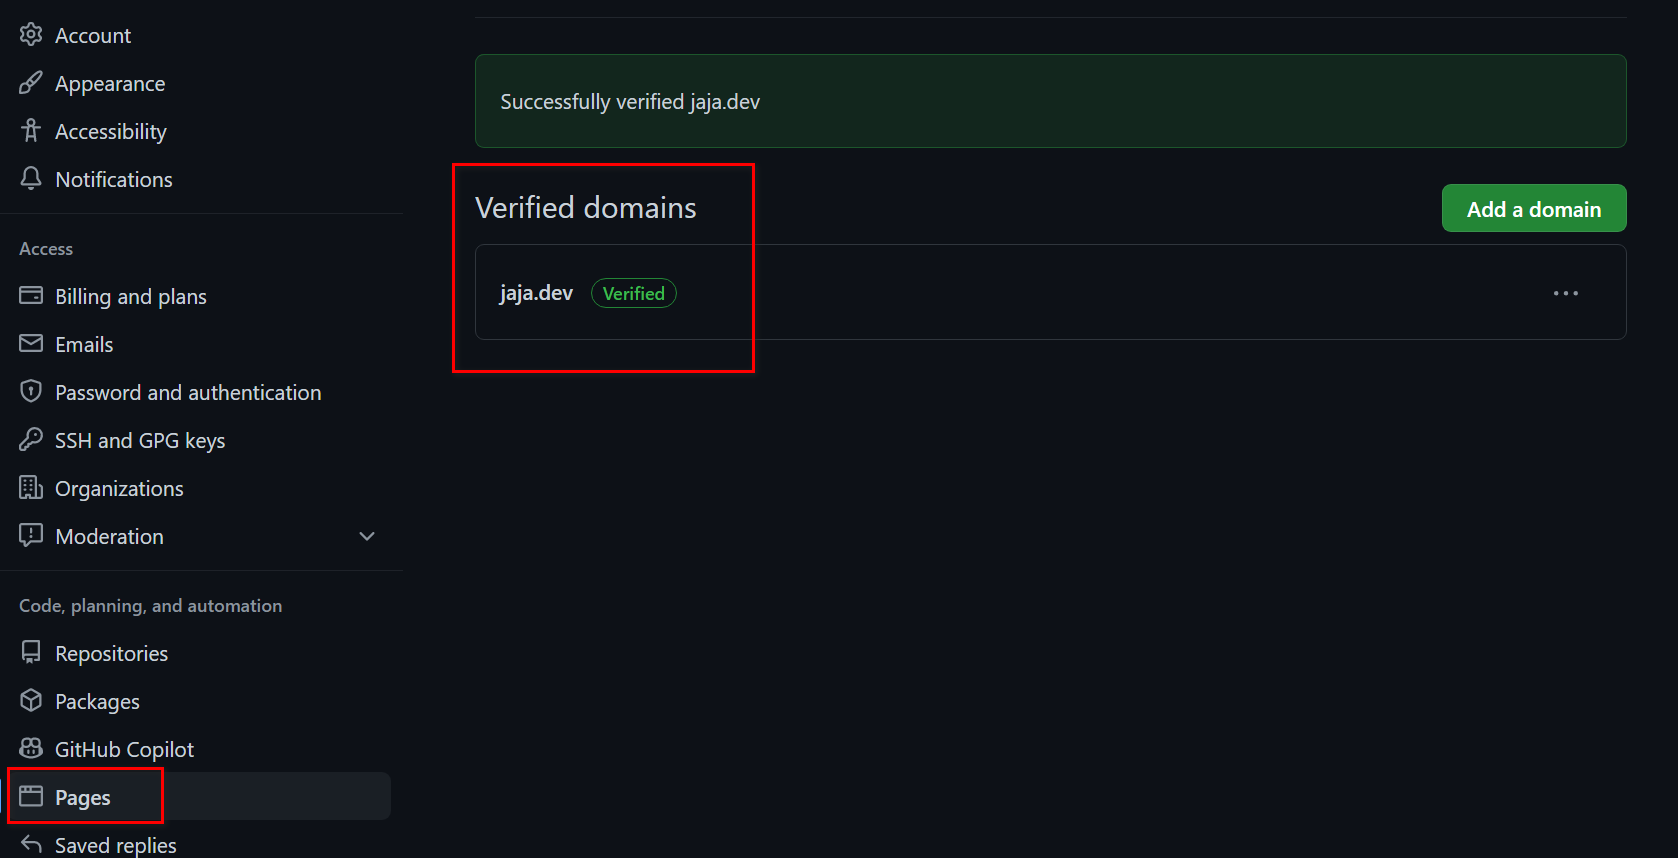Open the jaja.dev domain link
Image resolution: width=1678 pixels, height=858 pixels.
(x=536, y=293)
